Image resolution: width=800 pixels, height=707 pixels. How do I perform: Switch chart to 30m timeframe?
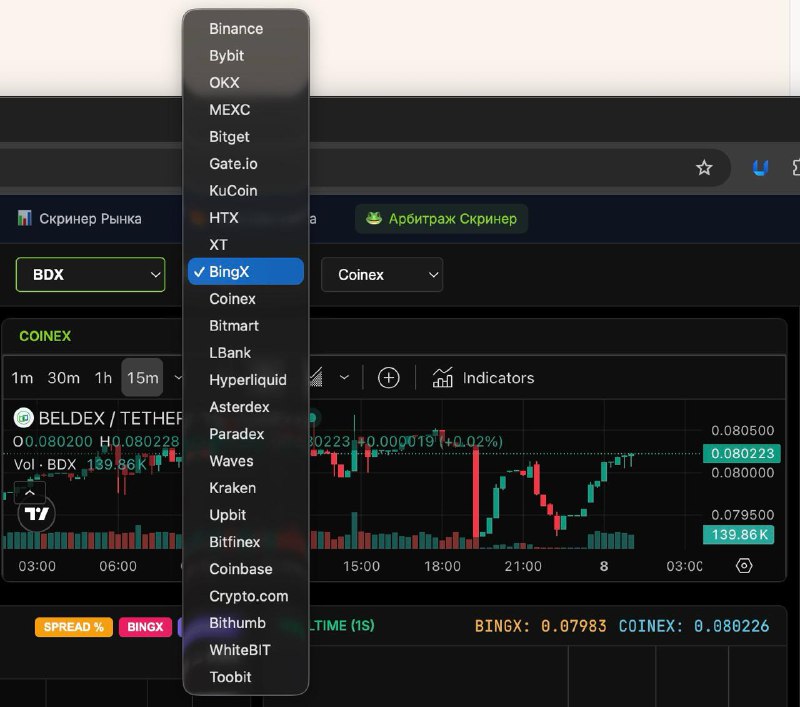pyautogui.click(x=63, y=378)
